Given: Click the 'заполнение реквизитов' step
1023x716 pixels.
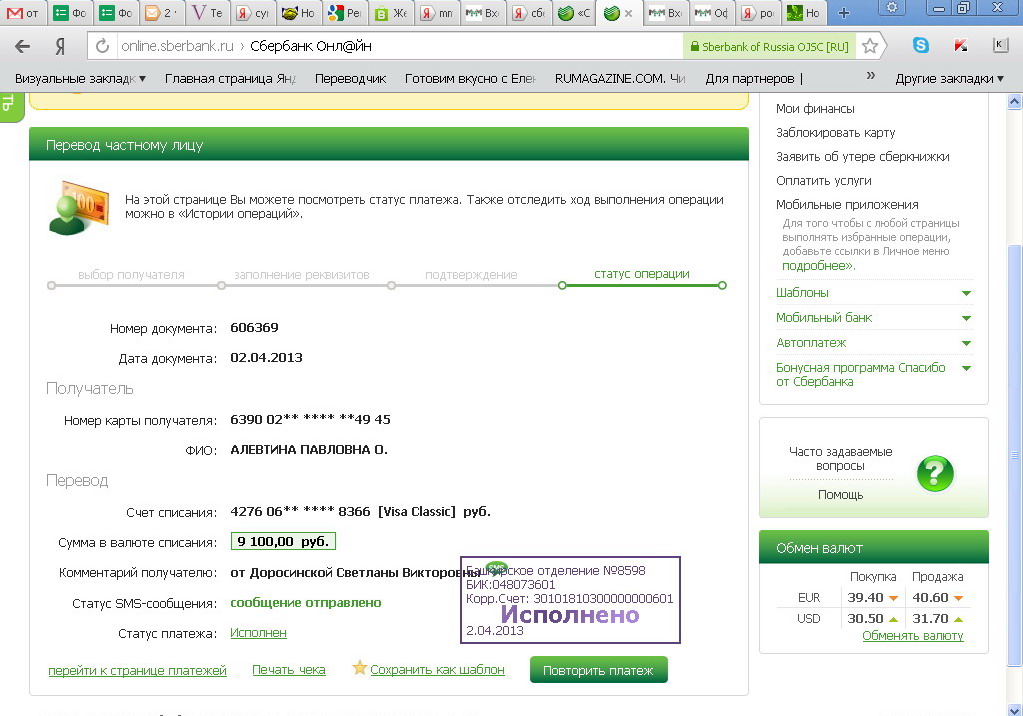Looking at the screenshot, I should click(x=301, y=275).
